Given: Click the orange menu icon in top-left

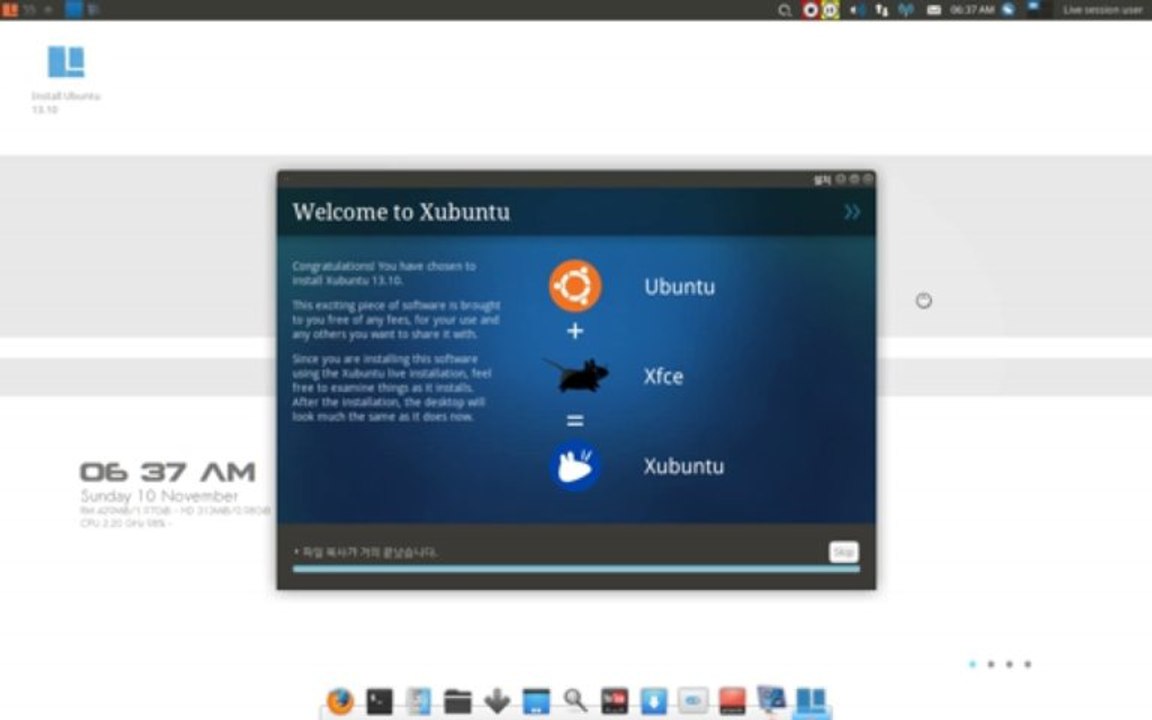Looking at the screenshot, I should pyautogui.click(x=10, y=10).
